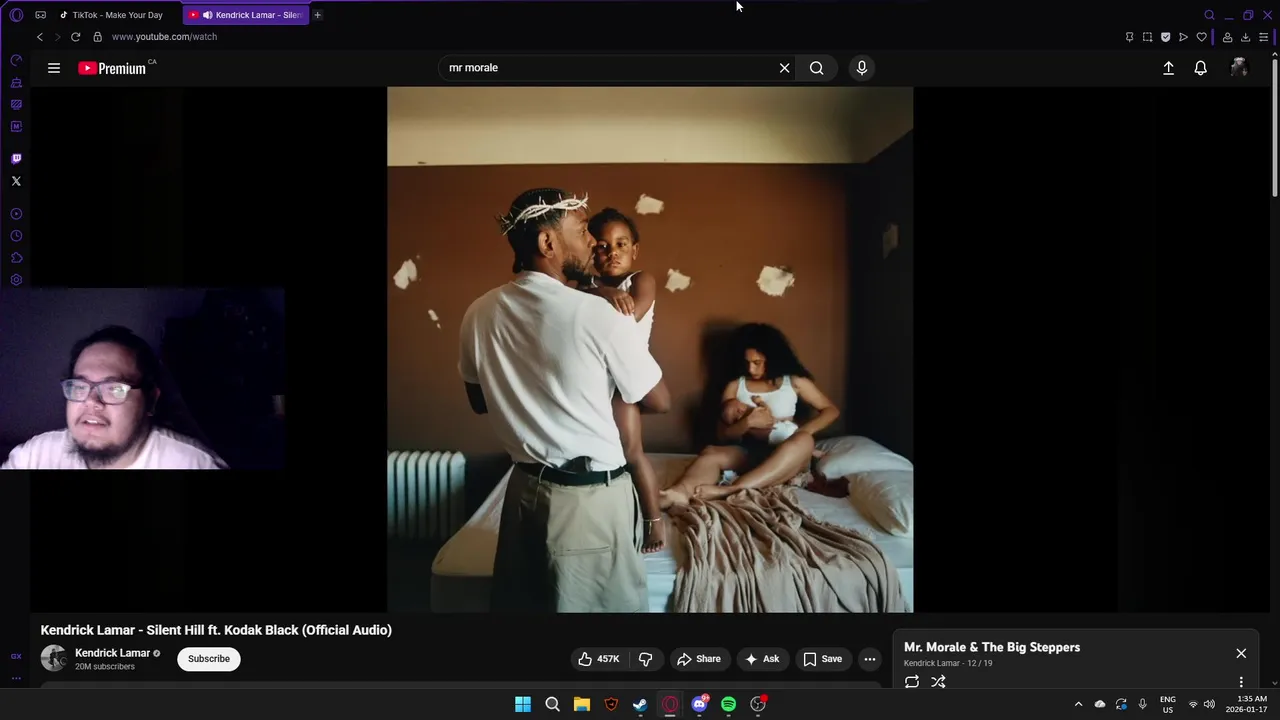Show hidden system tray icons
Viewport: 1280px width, 720px height.
1078,704
